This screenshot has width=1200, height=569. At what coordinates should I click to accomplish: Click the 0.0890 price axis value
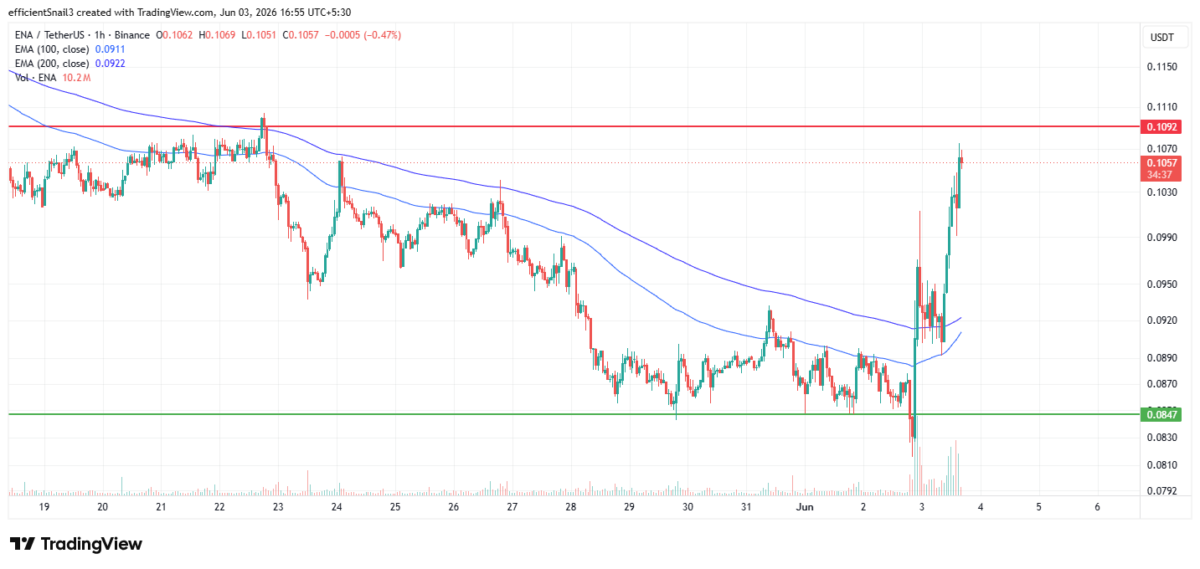tap(1162, 357)
